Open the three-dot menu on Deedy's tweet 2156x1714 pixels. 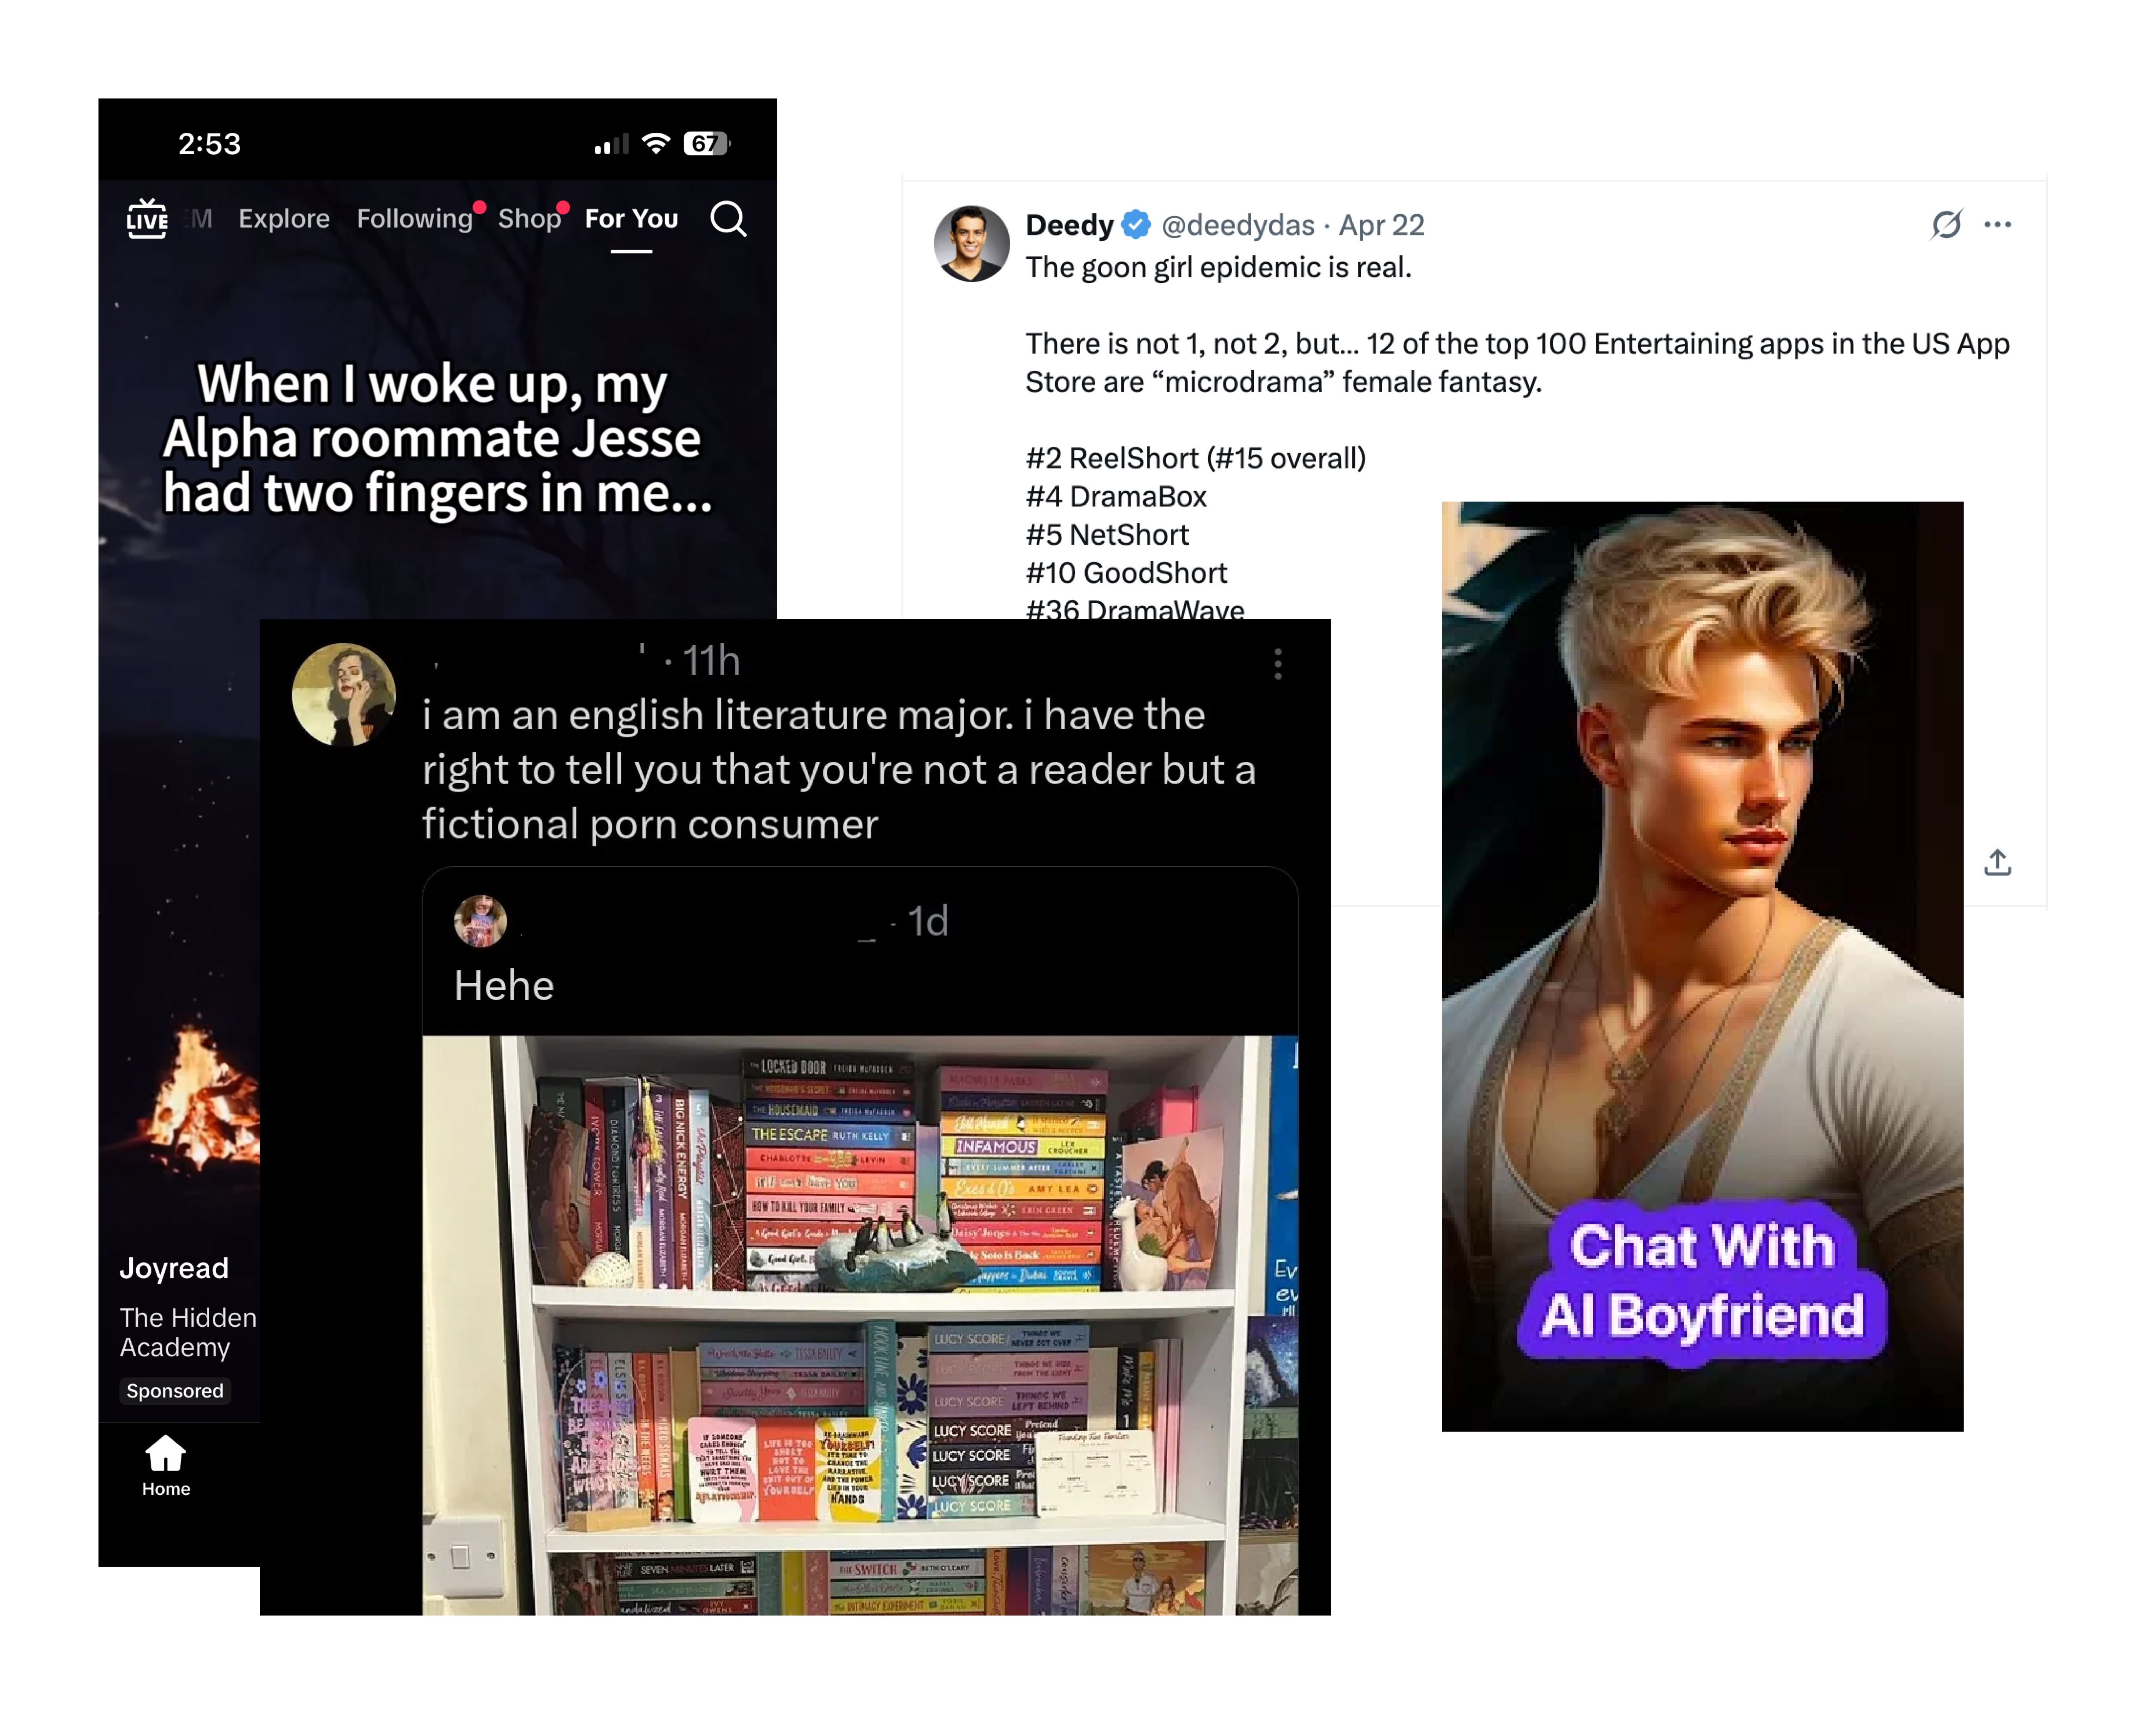click(1997, 224)
